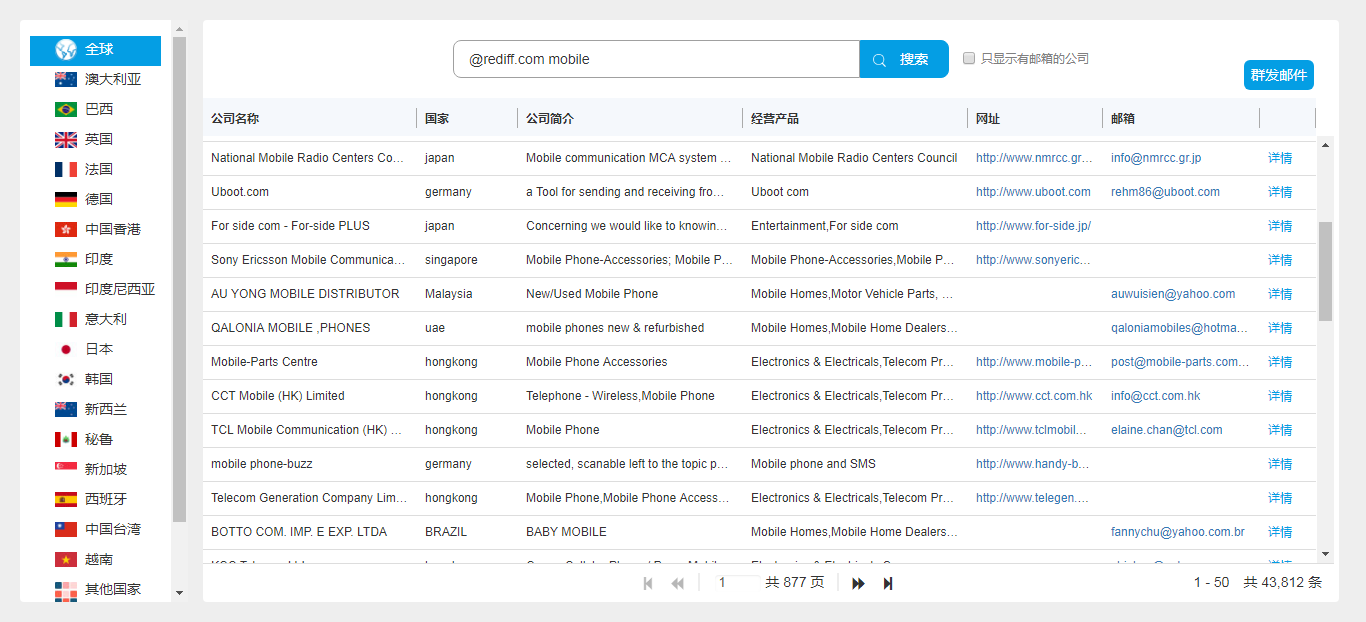Viewport: 1366px width, 622px height.
Task: Click the New Zealand flag icon
Action: pyautogui.click(x=66, y=409)
